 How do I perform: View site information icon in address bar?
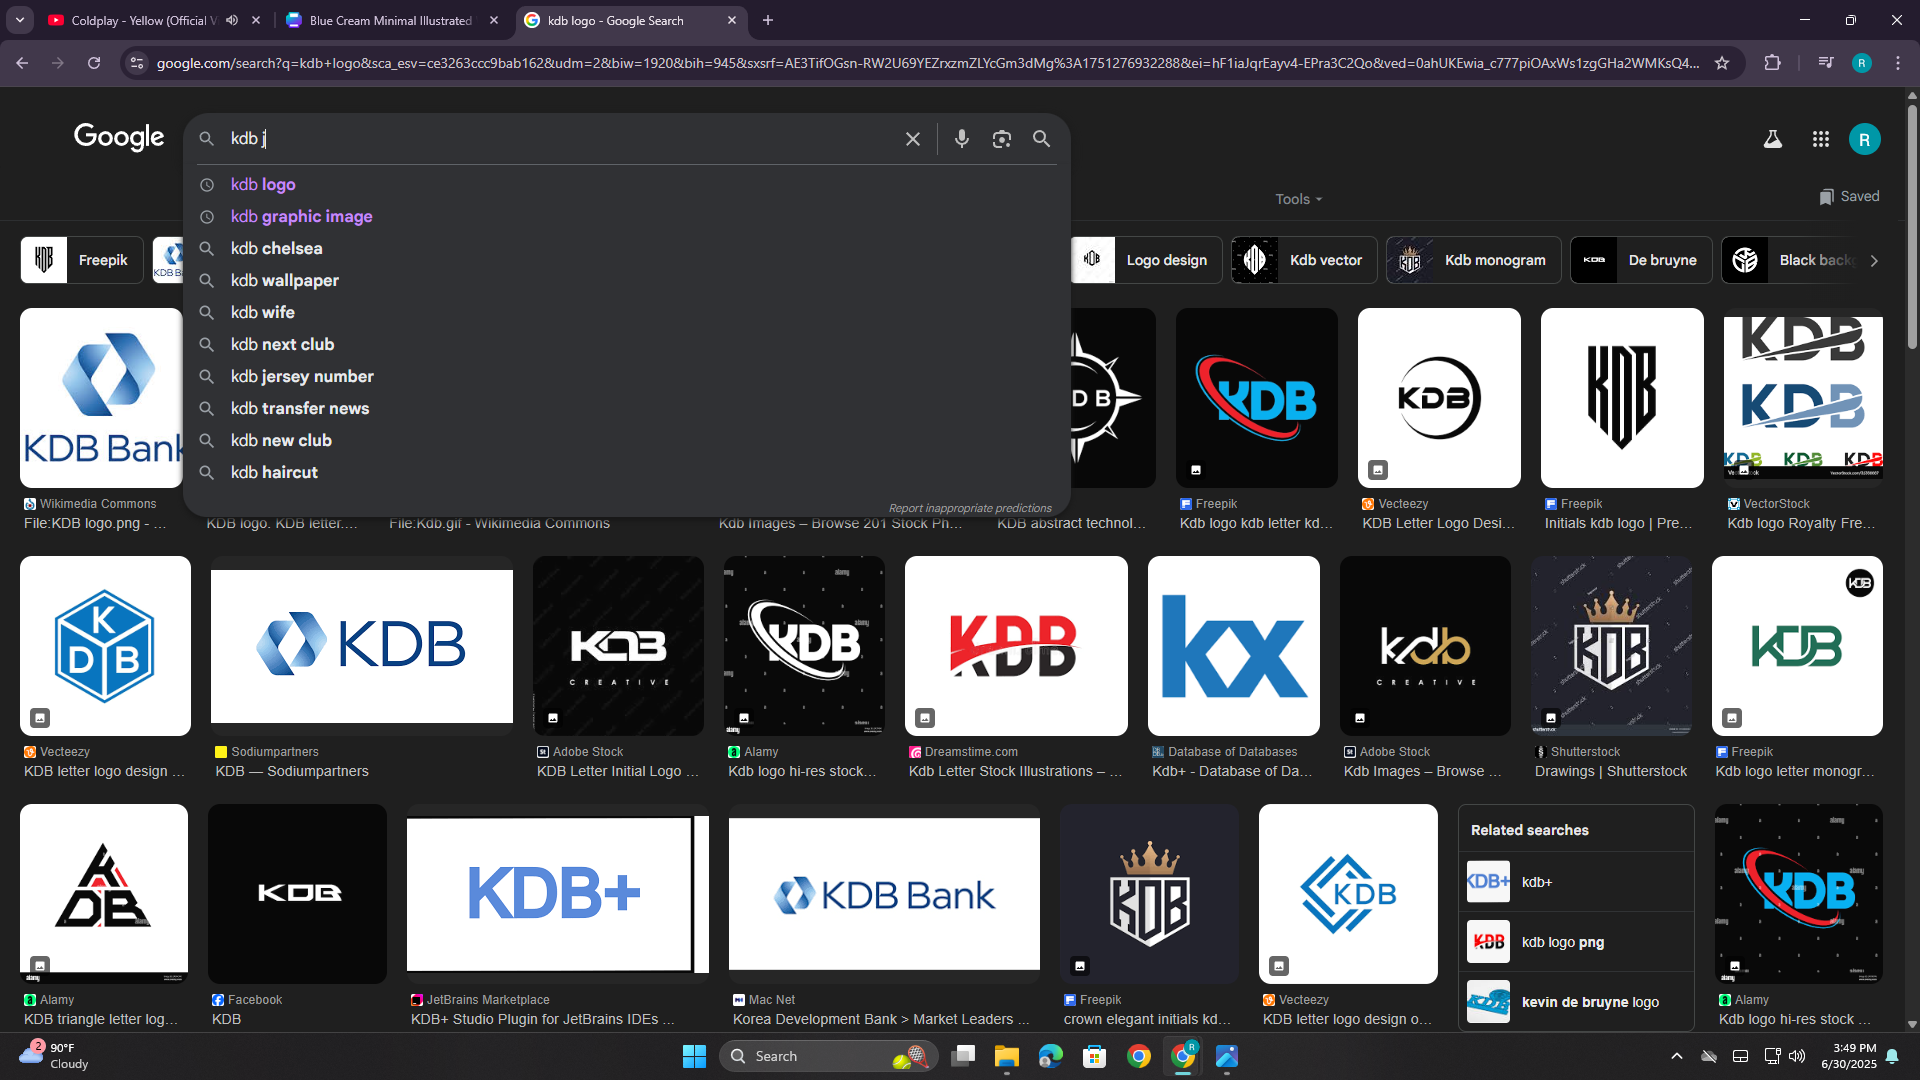click(x=137, y=63)
